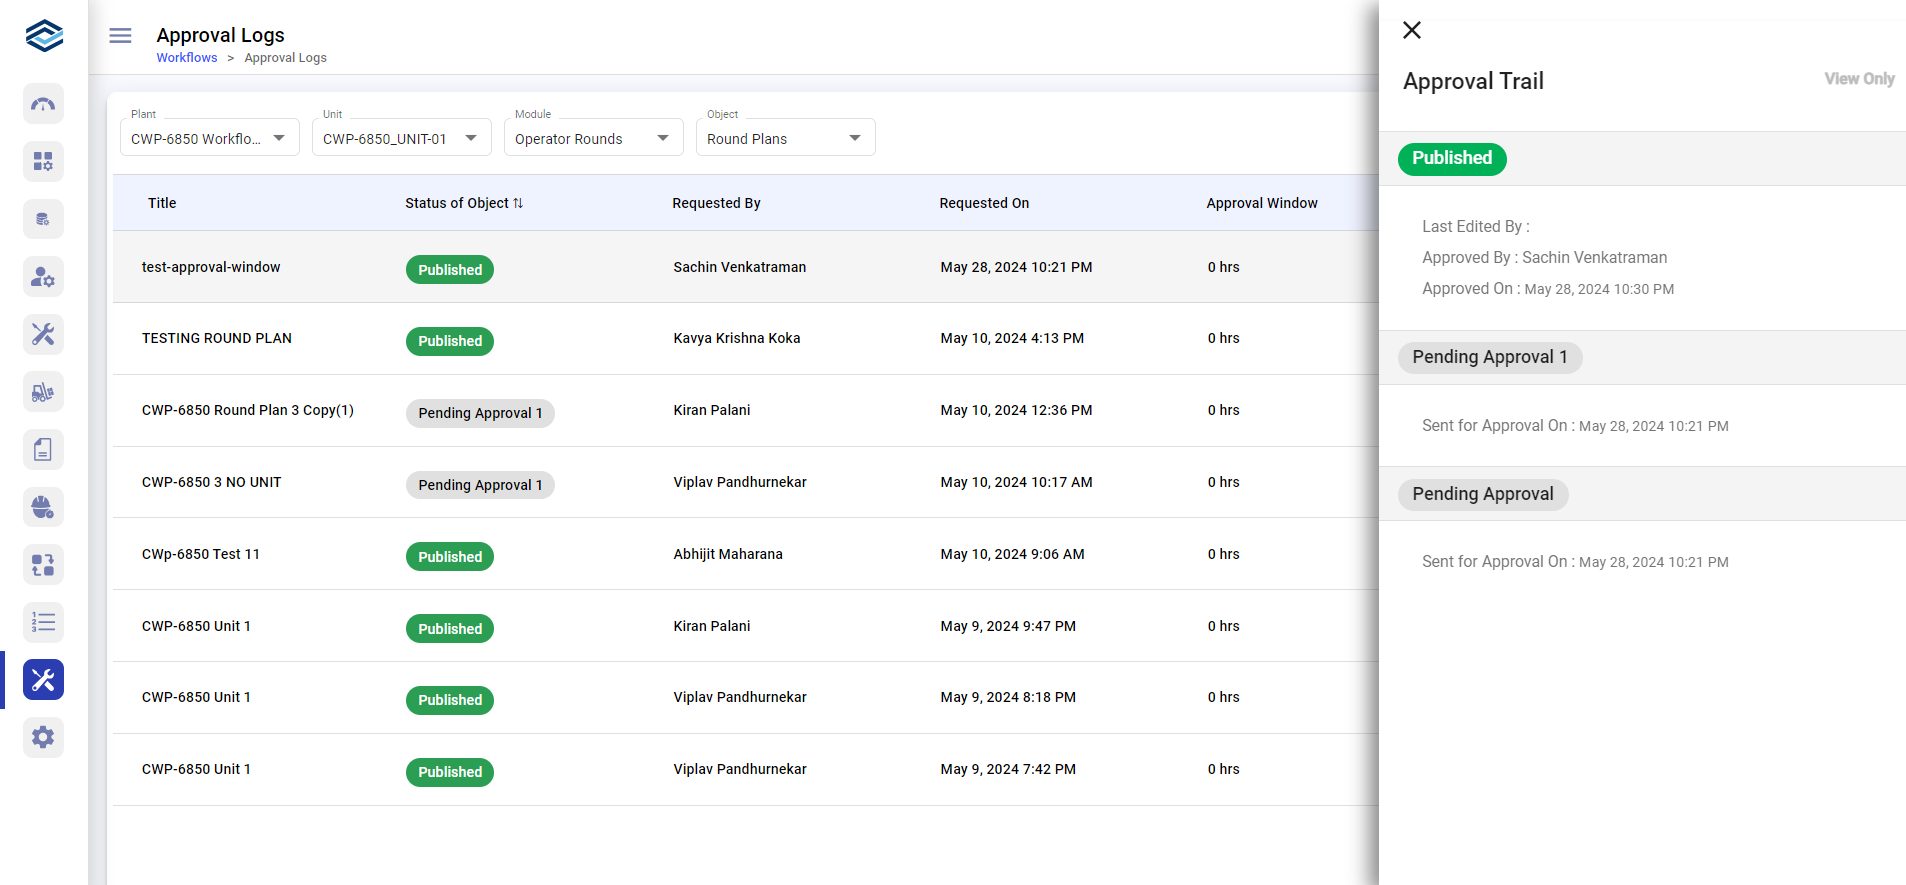This screenshot has height=885, width=1906.
Task: Click Published badge in test-approval-window row
Action: pyautogui.click(x=450, y=270)
